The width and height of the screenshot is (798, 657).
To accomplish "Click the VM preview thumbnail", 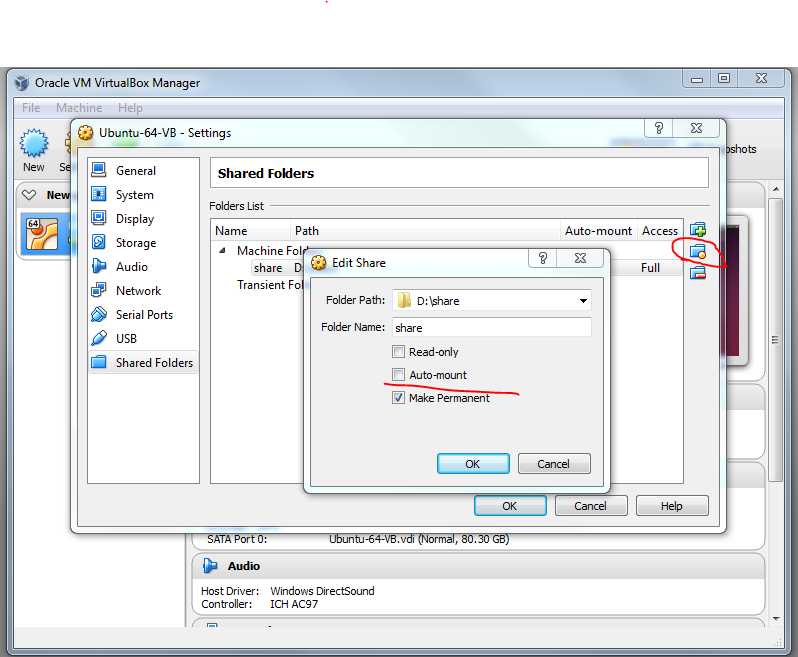I will (x=733, y=291).
